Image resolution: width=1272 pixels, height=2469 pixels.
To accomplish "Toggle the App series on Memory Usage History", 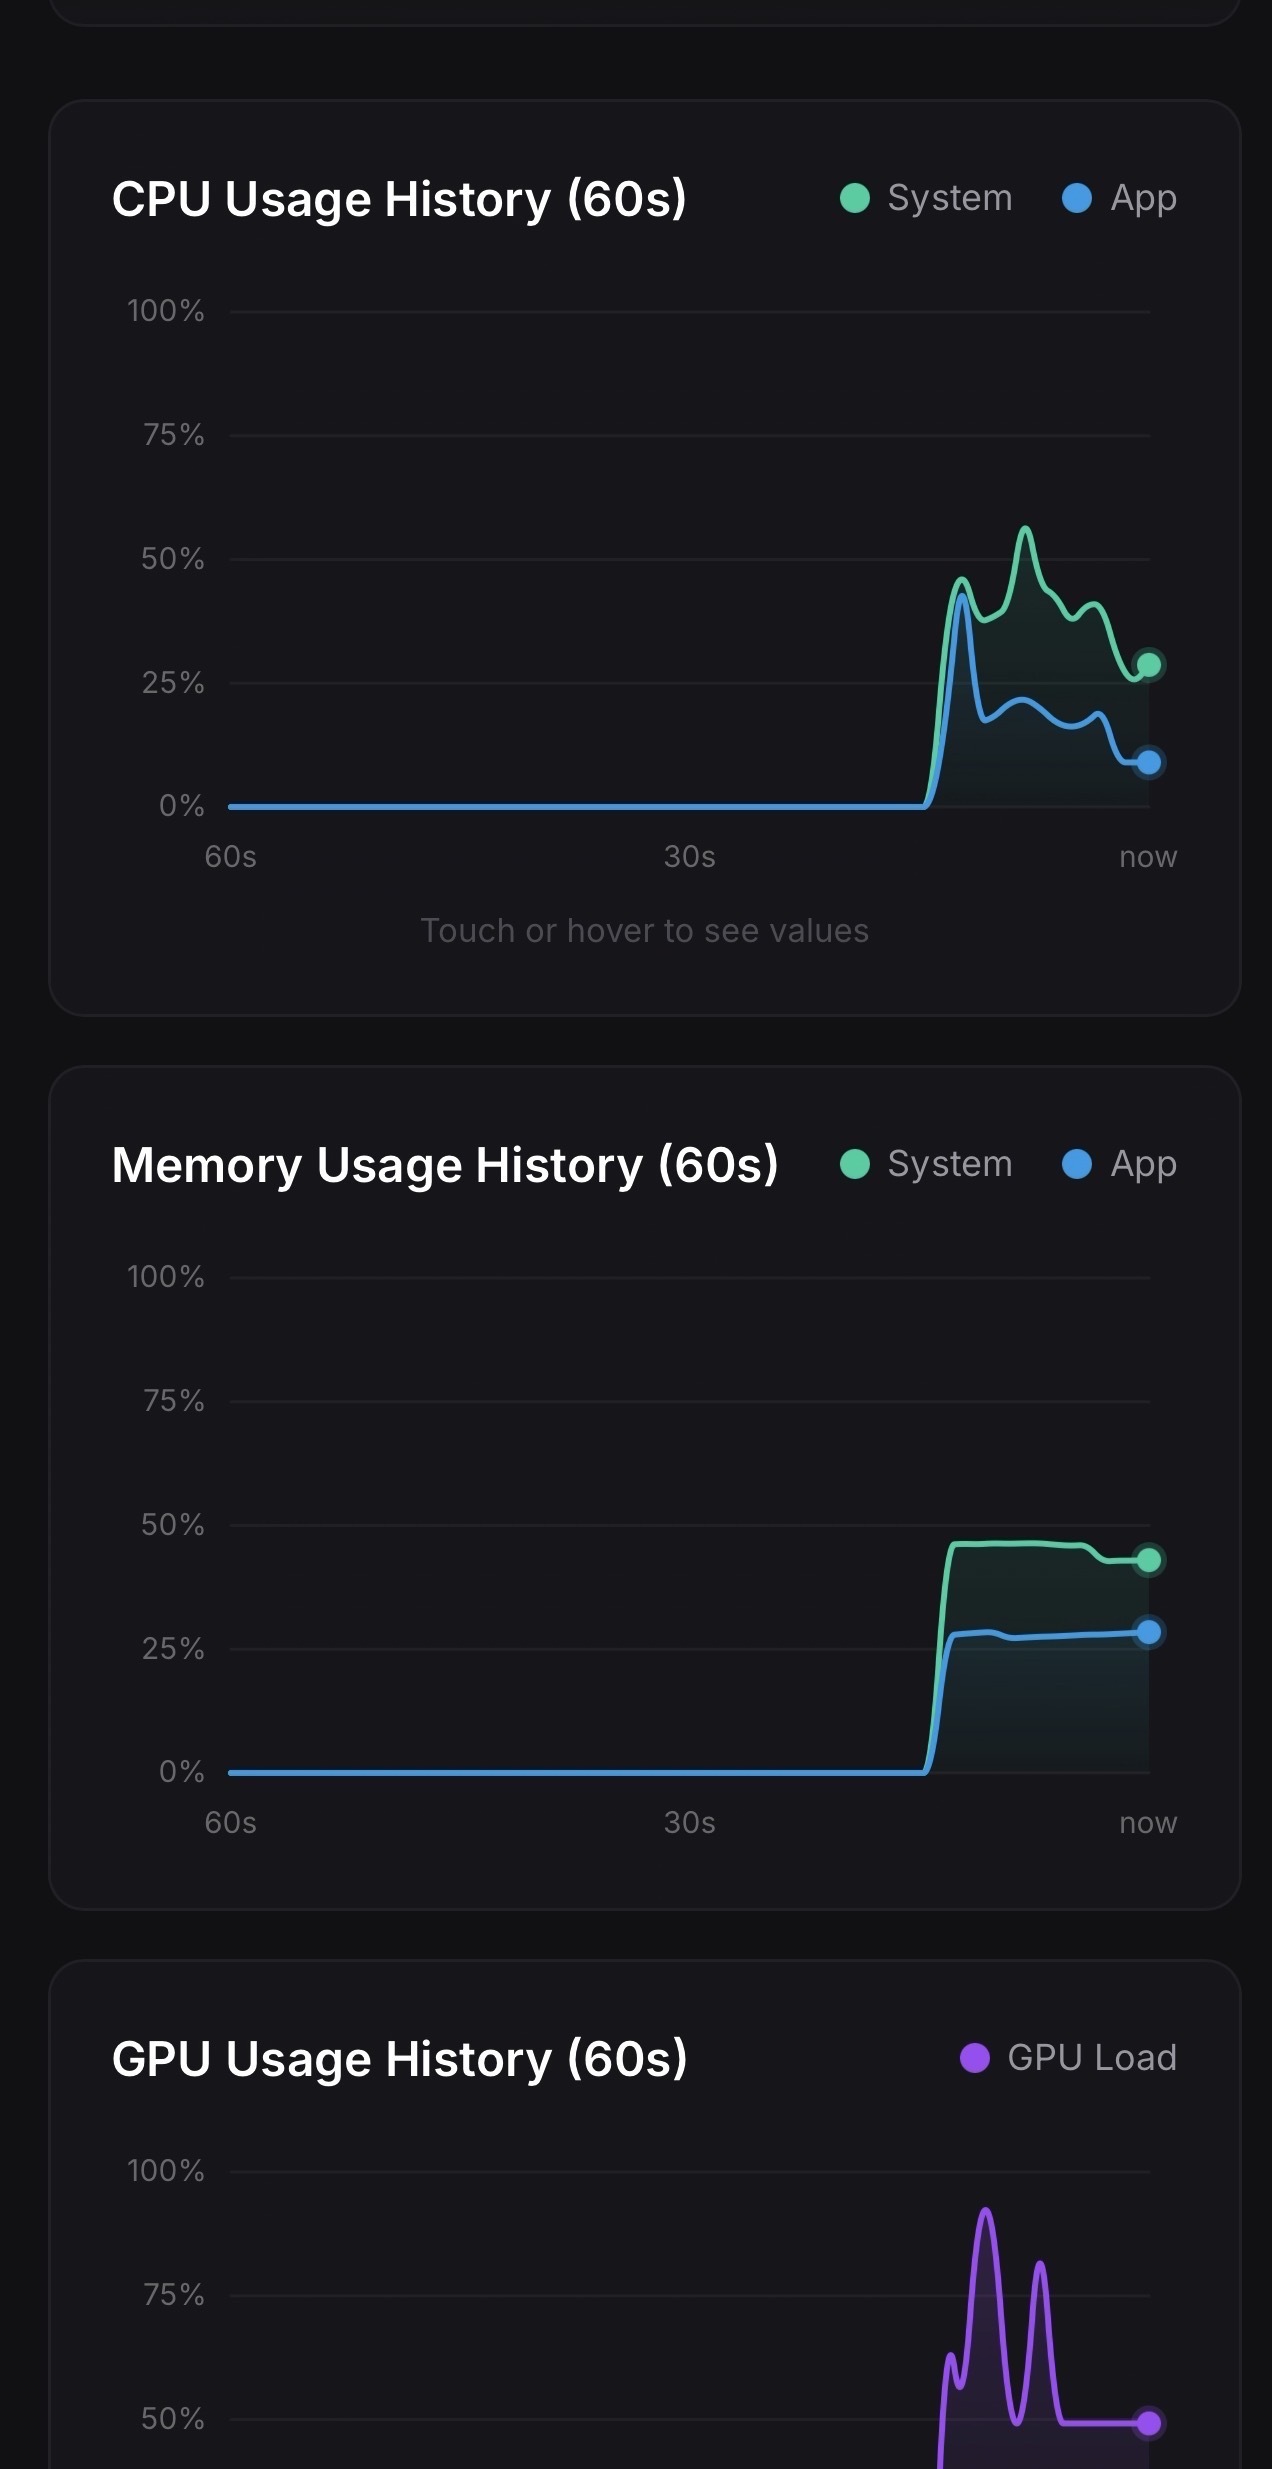I will (1120, 1163).
